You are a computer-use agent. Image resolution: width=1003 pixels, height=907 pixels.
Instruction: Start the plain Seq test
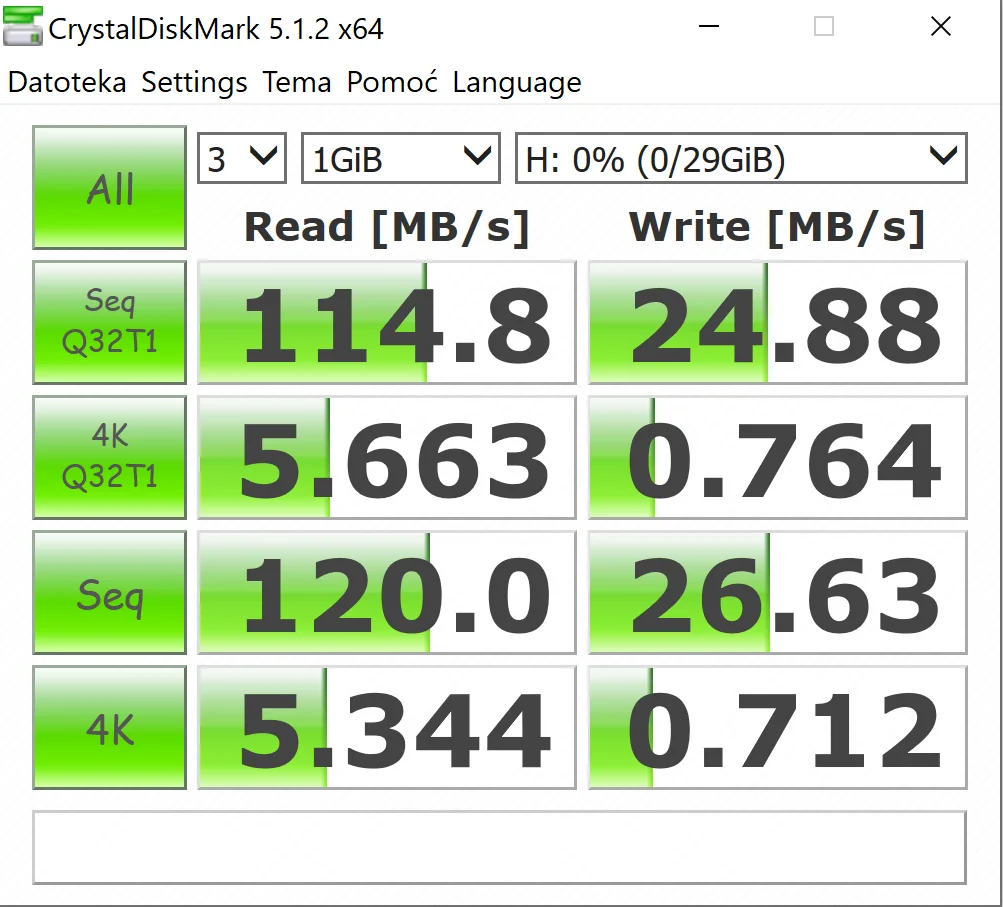click(109, 592)
